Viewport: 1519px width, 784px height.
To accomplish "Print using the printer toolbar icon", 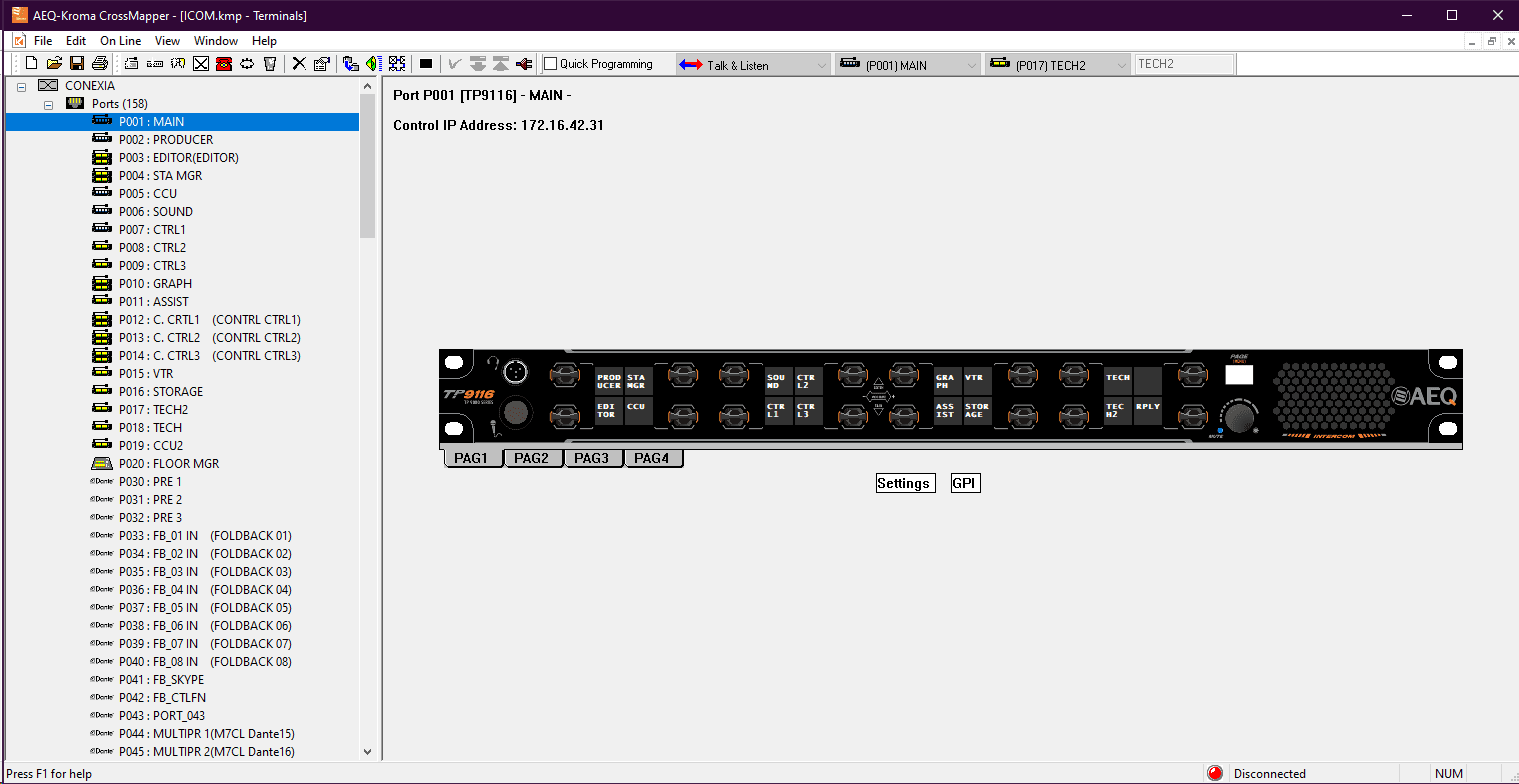I will coord(100,64).
